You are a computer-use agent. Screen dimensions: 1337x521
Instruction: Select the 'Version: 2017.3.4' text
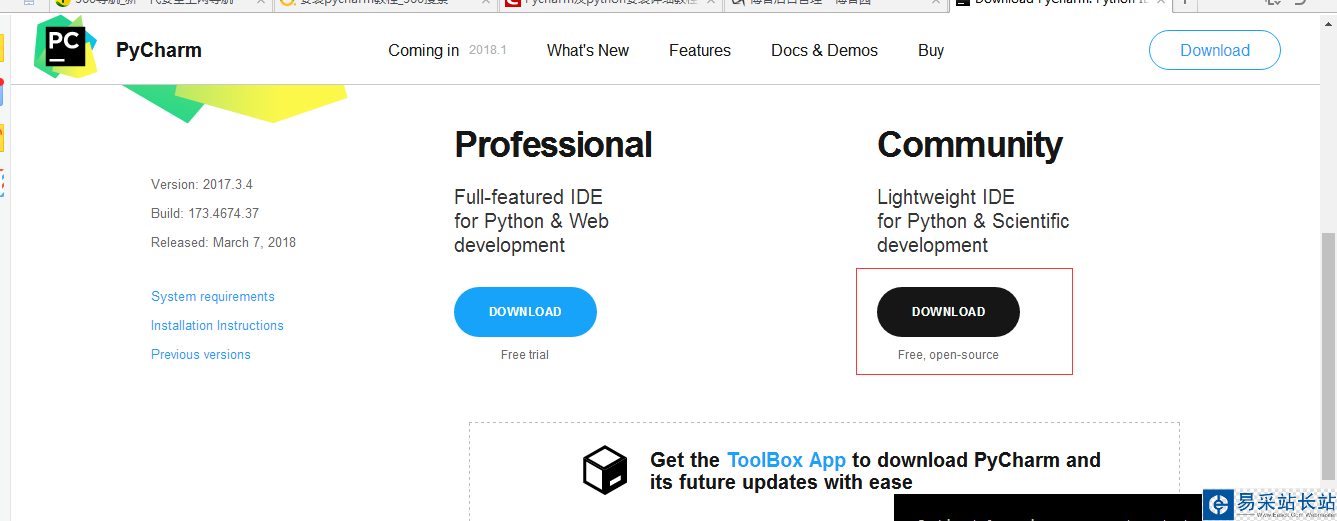tap(202, 185)
